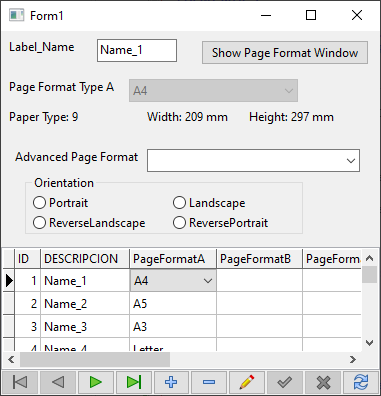Click the Width: 209 mm label
Image resolution: width=381 pixels, height=396 pixels.
pyautogui.click(x=187, y=117)
